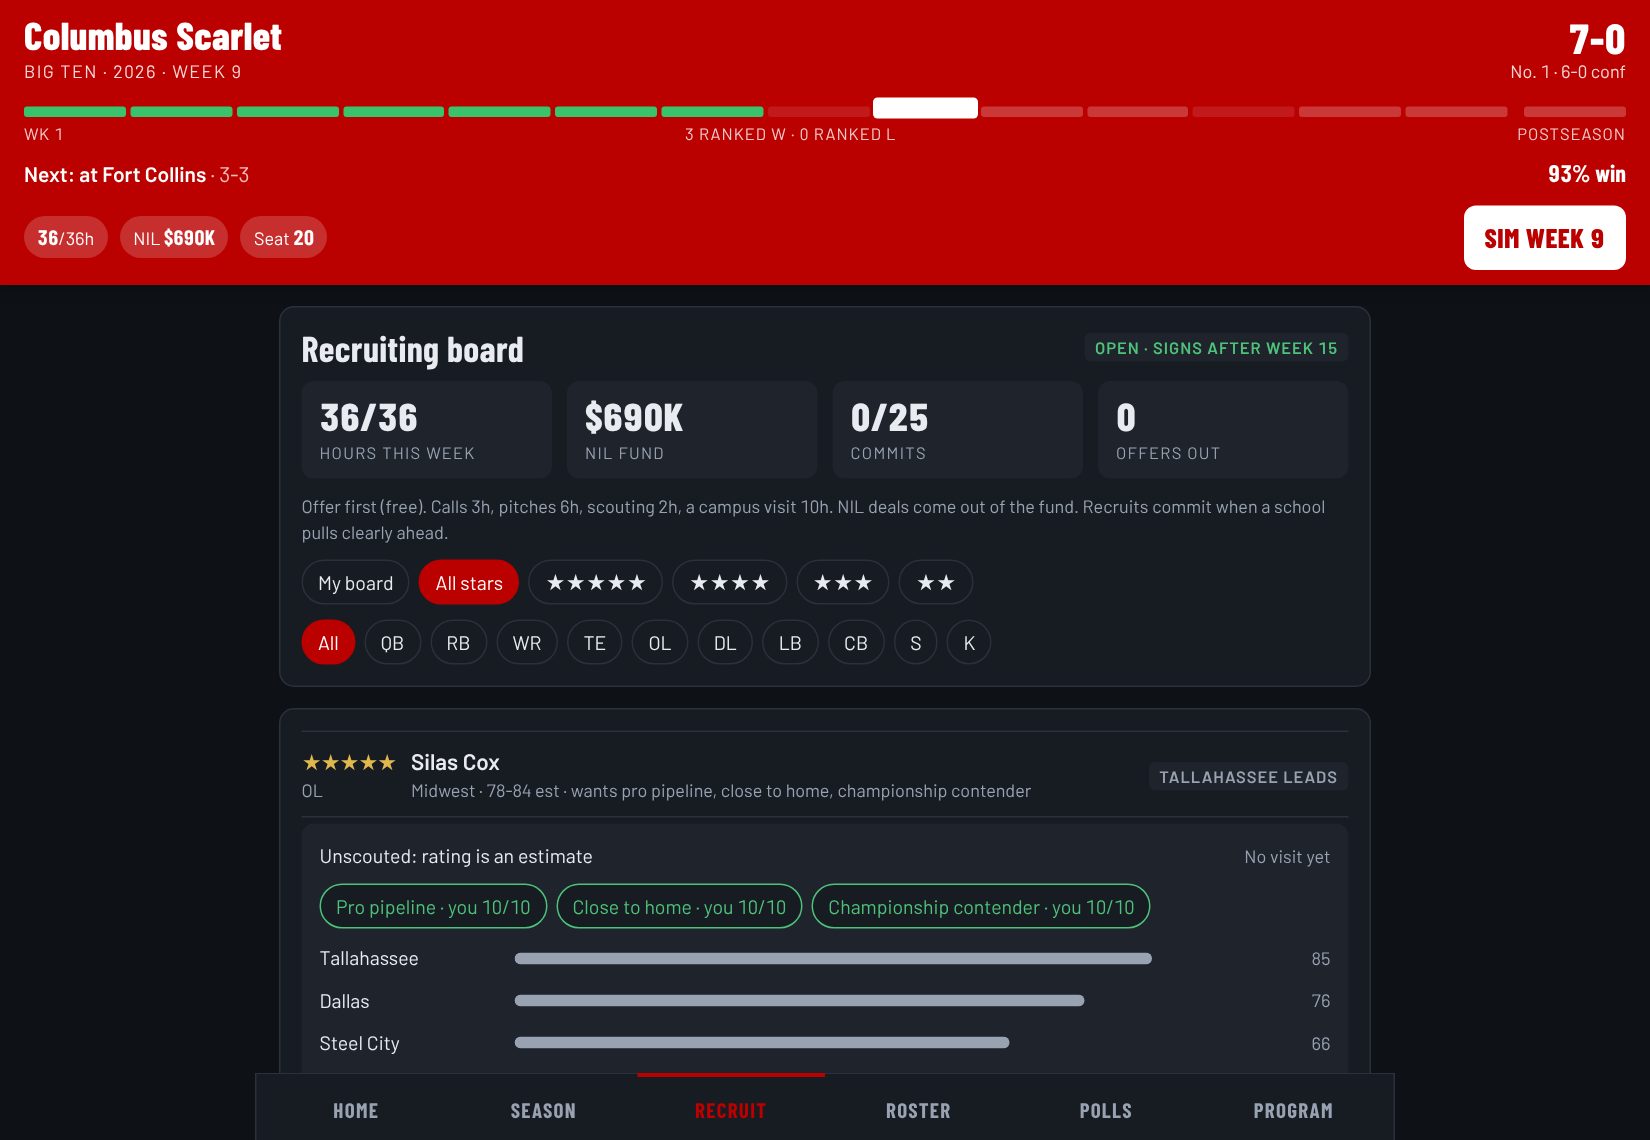Click the Columbus Scarlet team name

tap(153, 37)
